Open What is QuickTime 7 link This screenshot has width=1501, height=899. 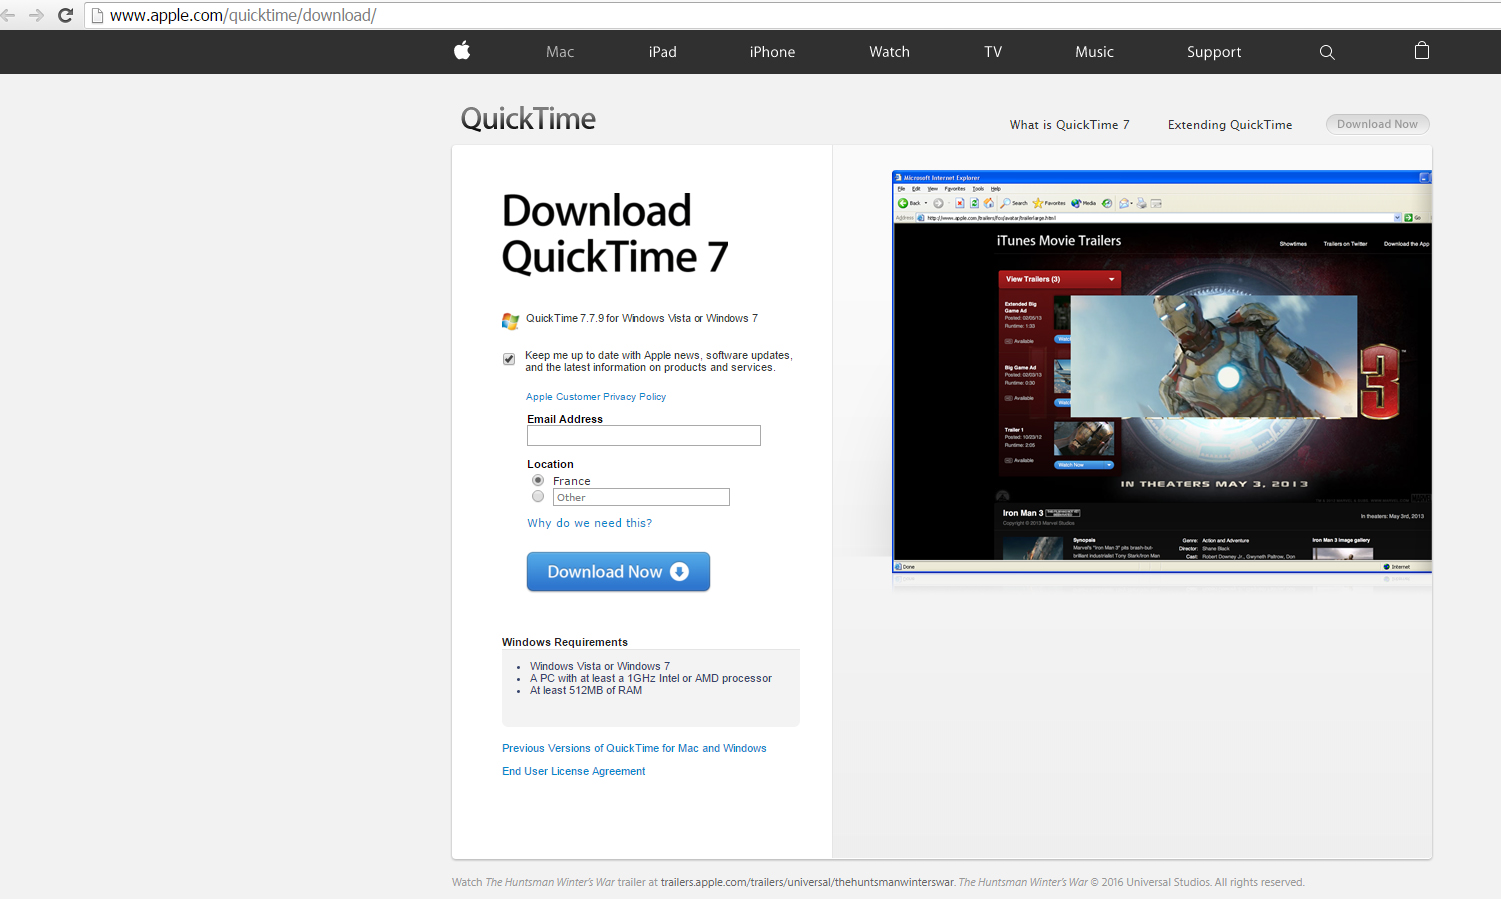[1070, 125]
